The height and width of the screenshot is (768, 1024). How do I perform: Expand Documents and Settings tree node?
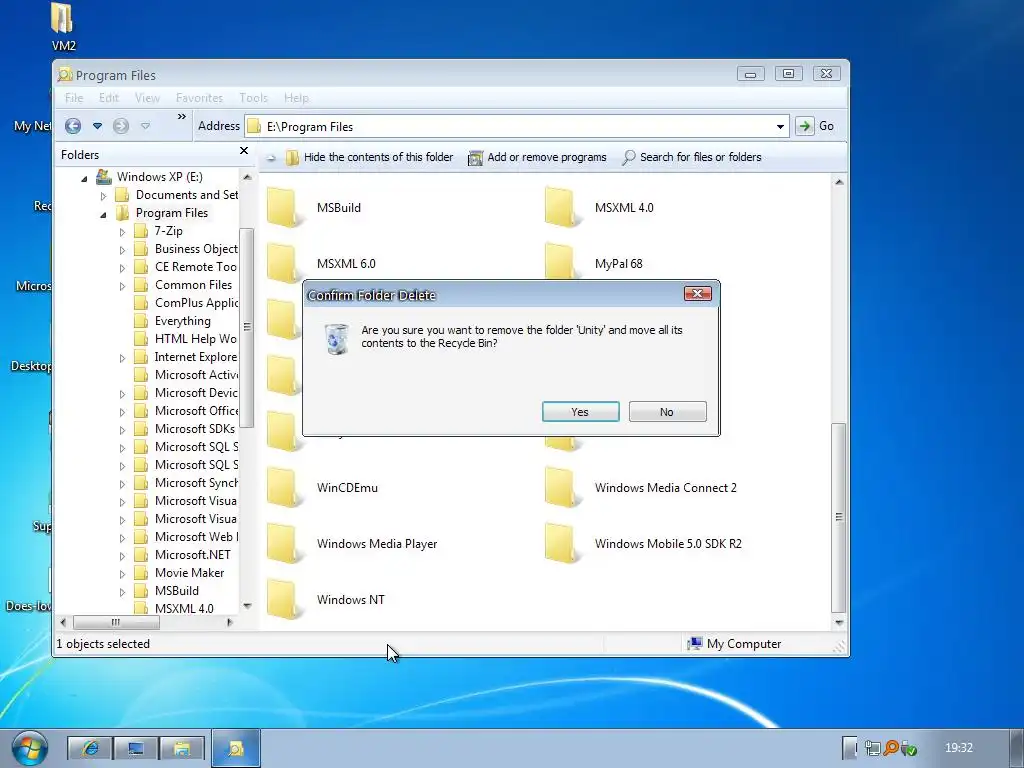pyautogui.click(x=103, y=196)
